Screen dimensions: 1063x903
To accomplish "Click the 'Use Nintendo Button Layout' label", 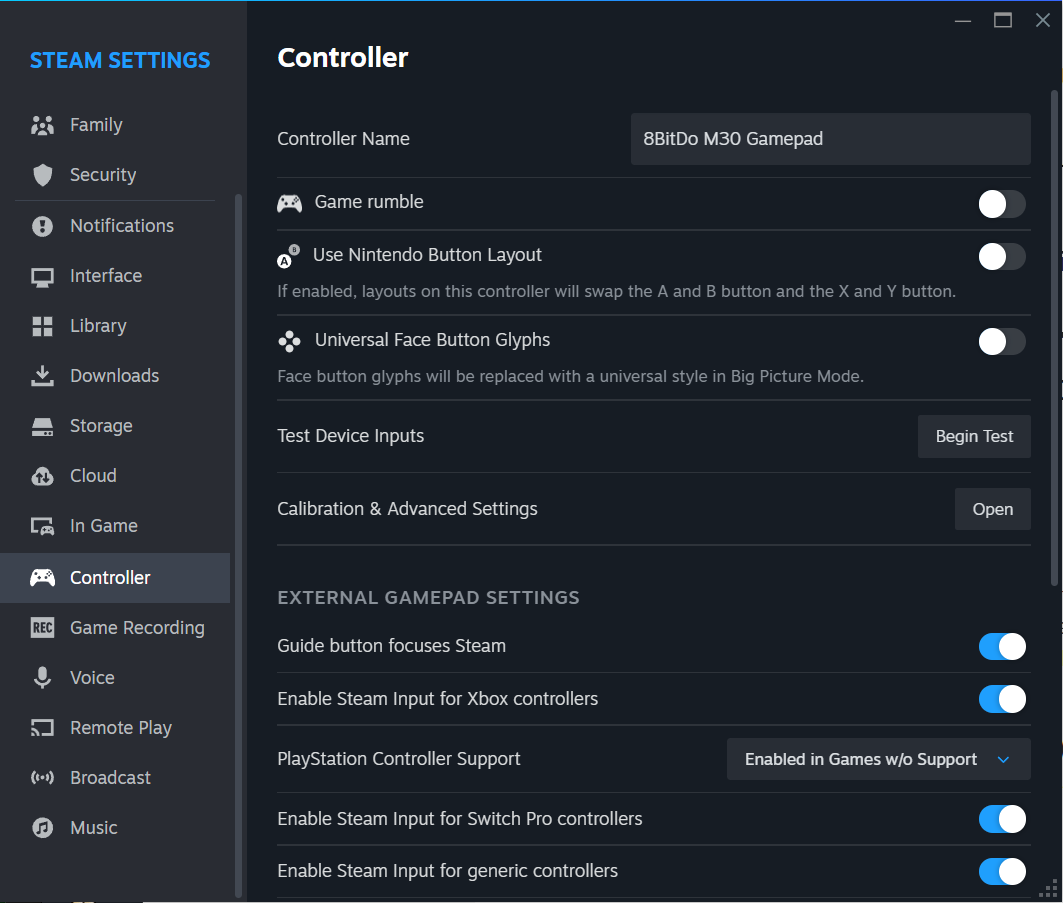I will (x=427, y=256).
